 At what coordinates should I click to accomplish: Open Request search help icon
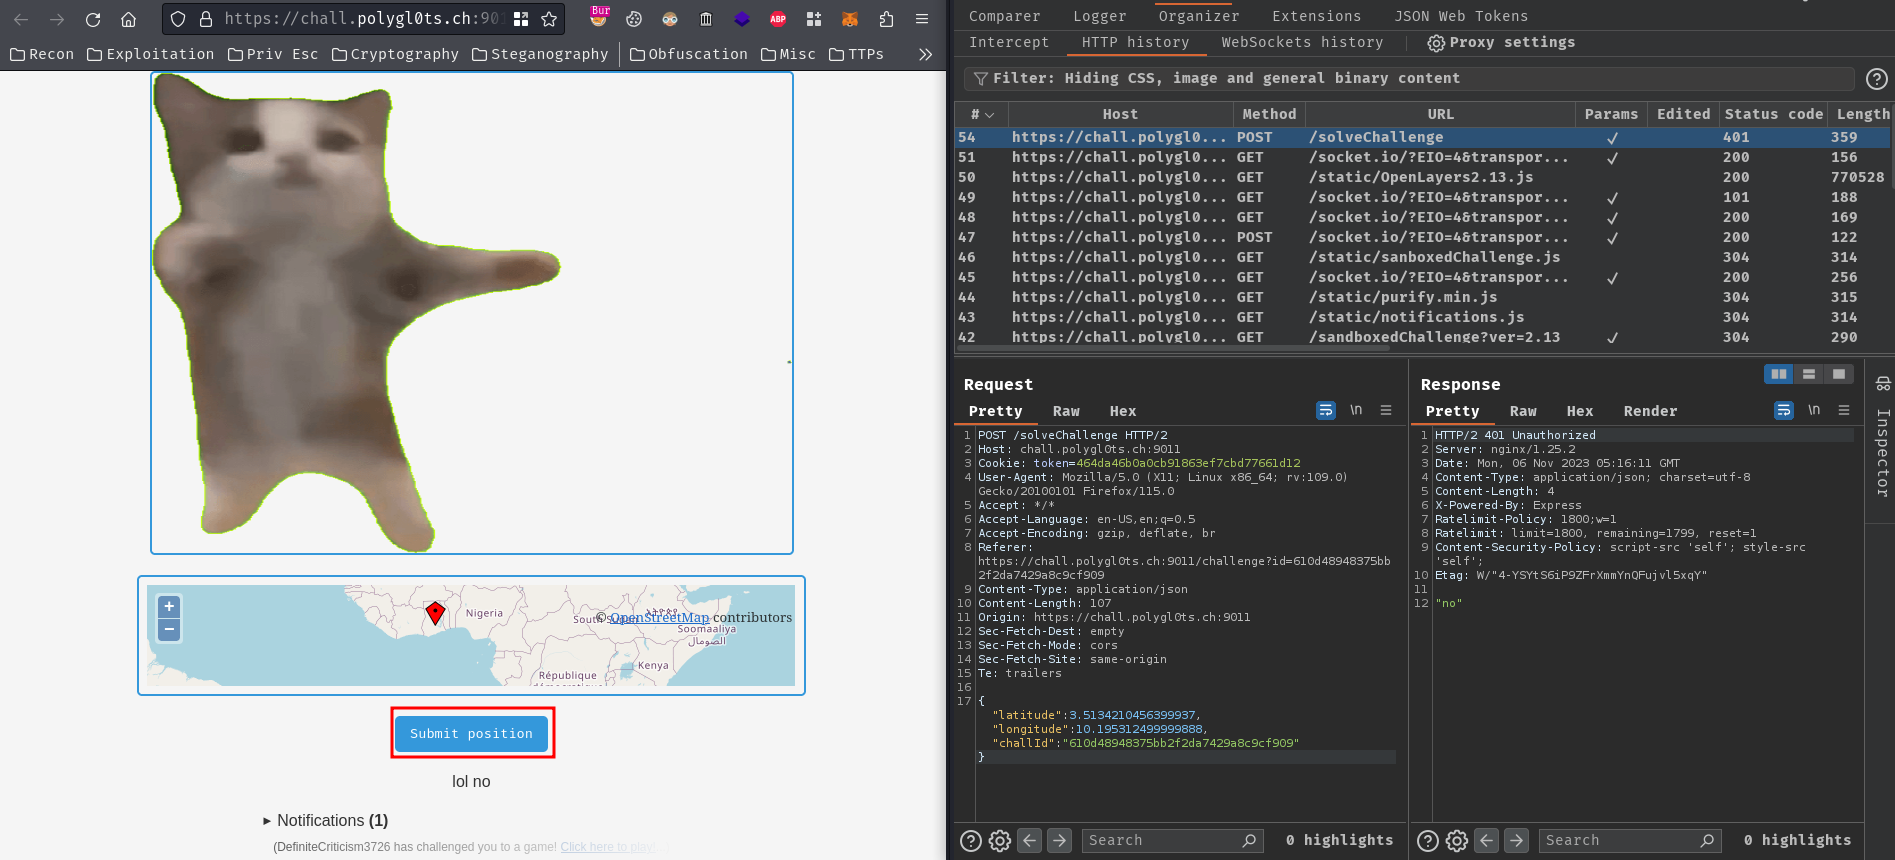point(970,841)
